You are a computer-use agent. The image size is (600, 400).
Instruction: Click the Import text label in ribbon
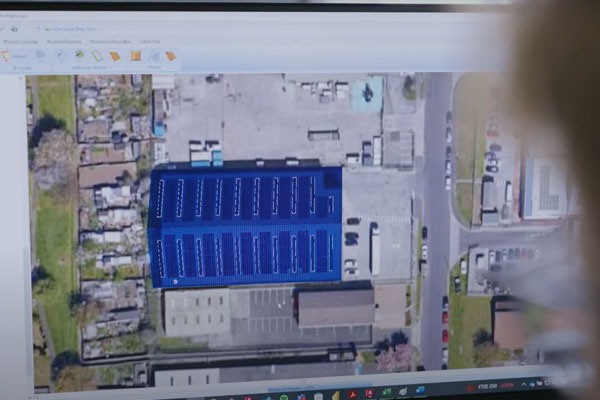20,56
